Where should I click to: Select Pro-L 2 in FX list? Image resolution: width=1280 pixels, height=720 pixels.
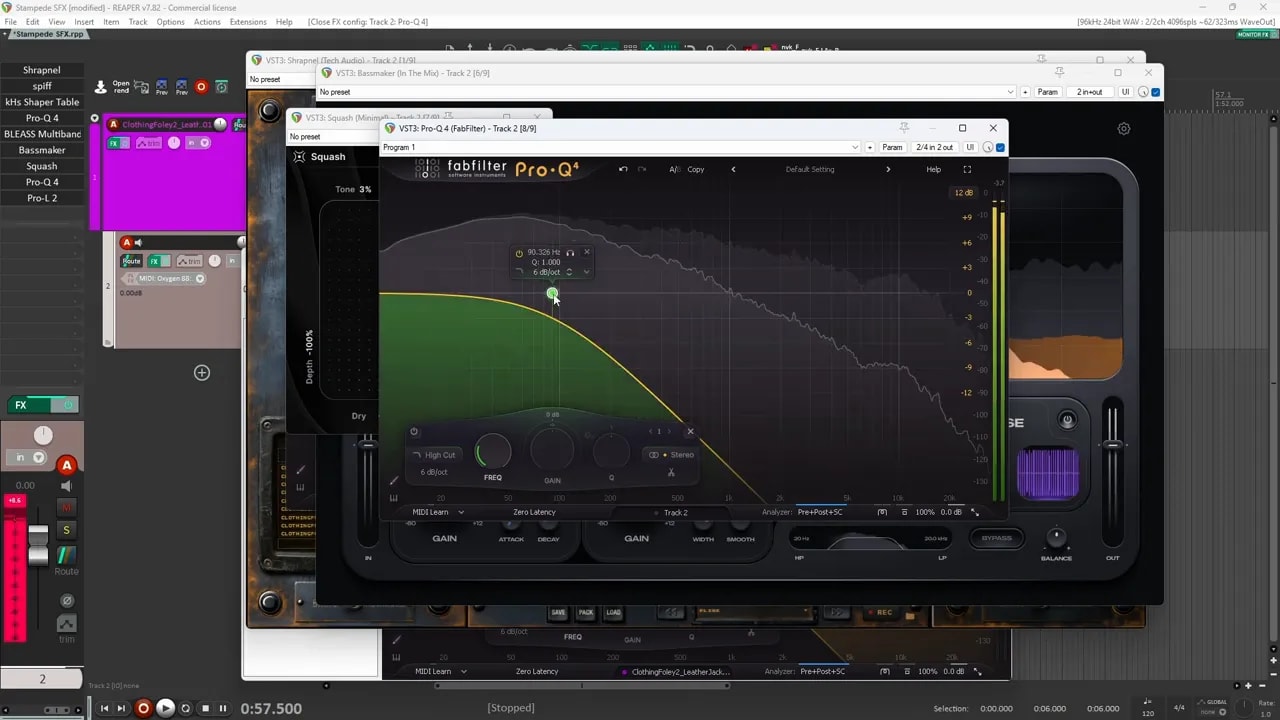(x=42, y=198)
